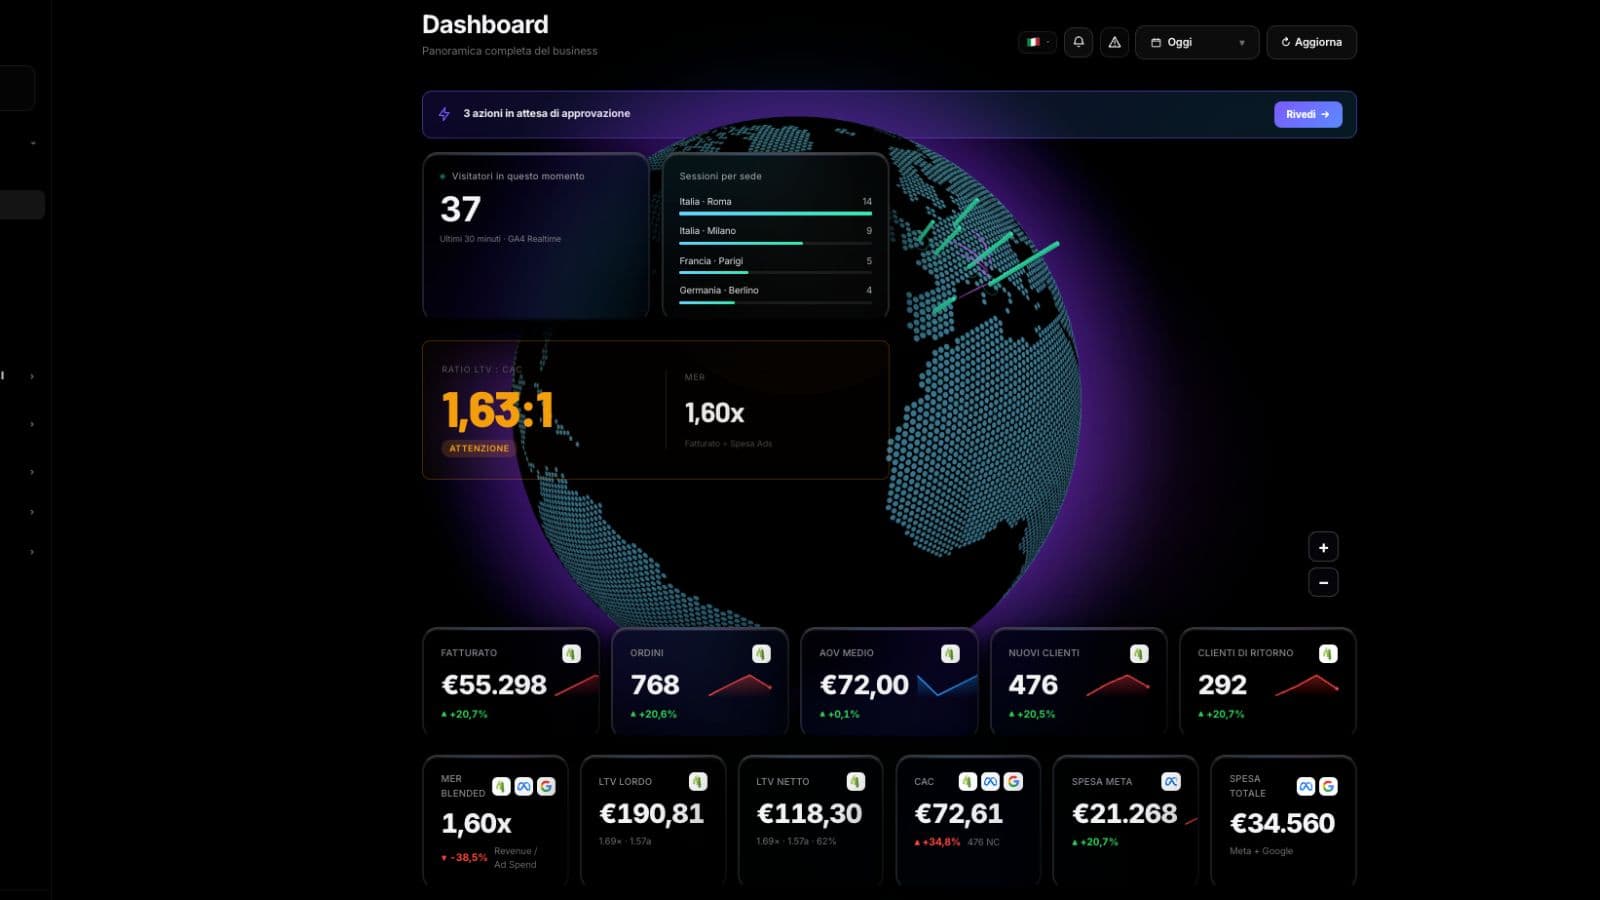
Task: Click the Francia · Parigi session progress bar
Action: tap(776, 272)
